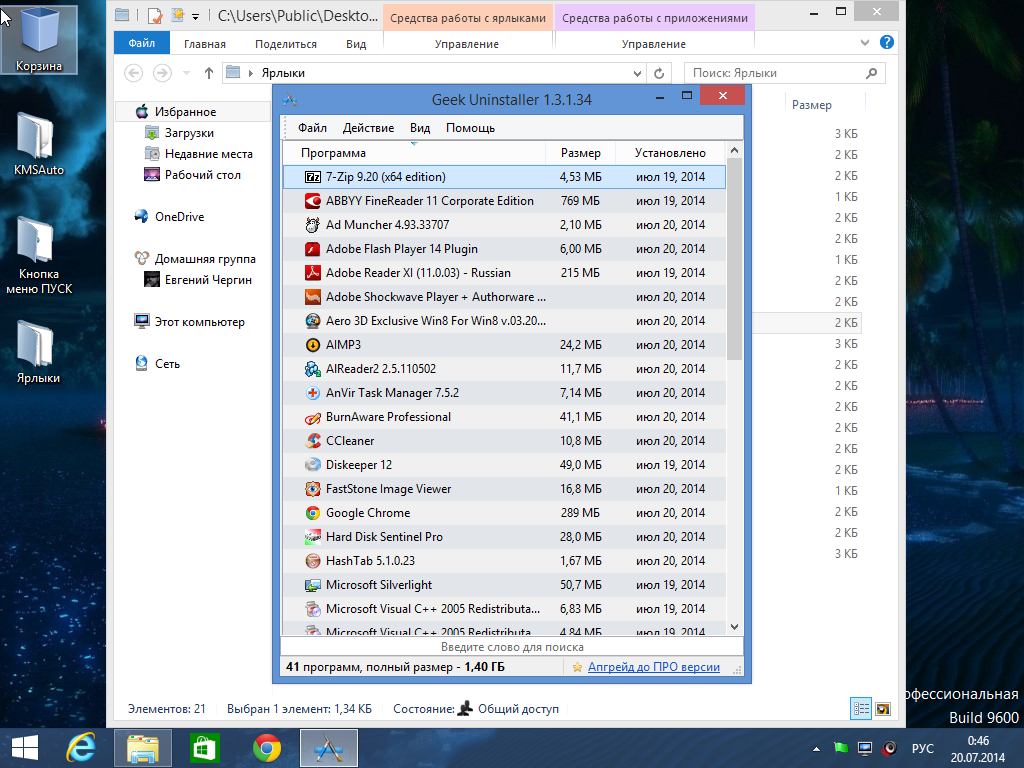Select Этот компьютер in navigation pane

[x=199, y=322]
